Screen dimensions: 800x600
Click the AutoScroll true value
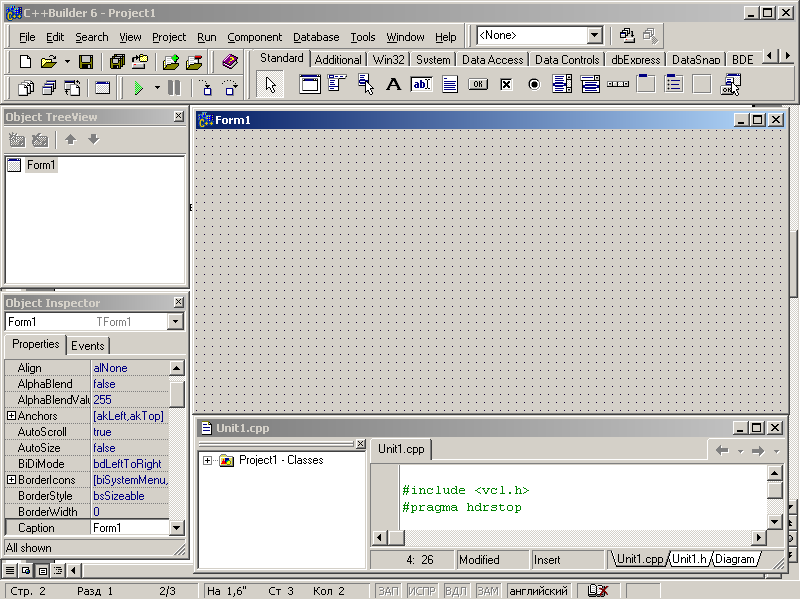coord(130,432)
